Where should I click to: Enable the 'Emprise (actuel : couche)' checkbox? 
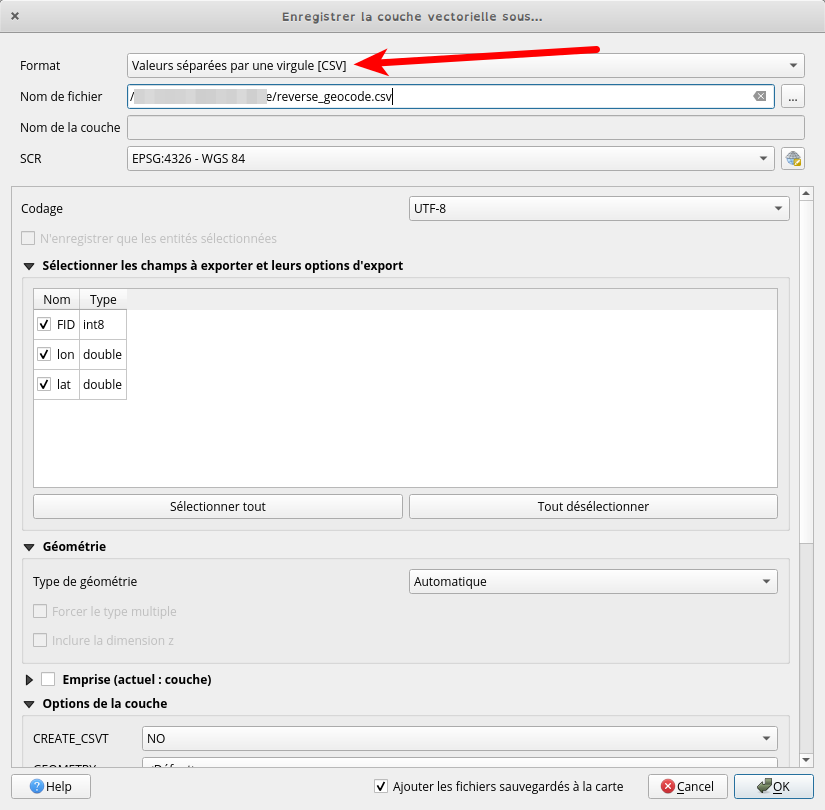tap(47, 679)
